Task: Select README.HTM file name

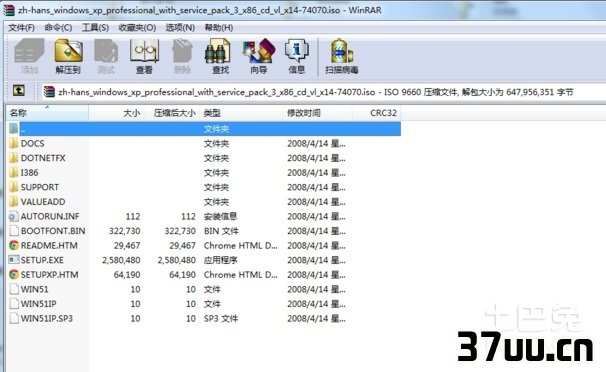Action: (x=49, y=246)
